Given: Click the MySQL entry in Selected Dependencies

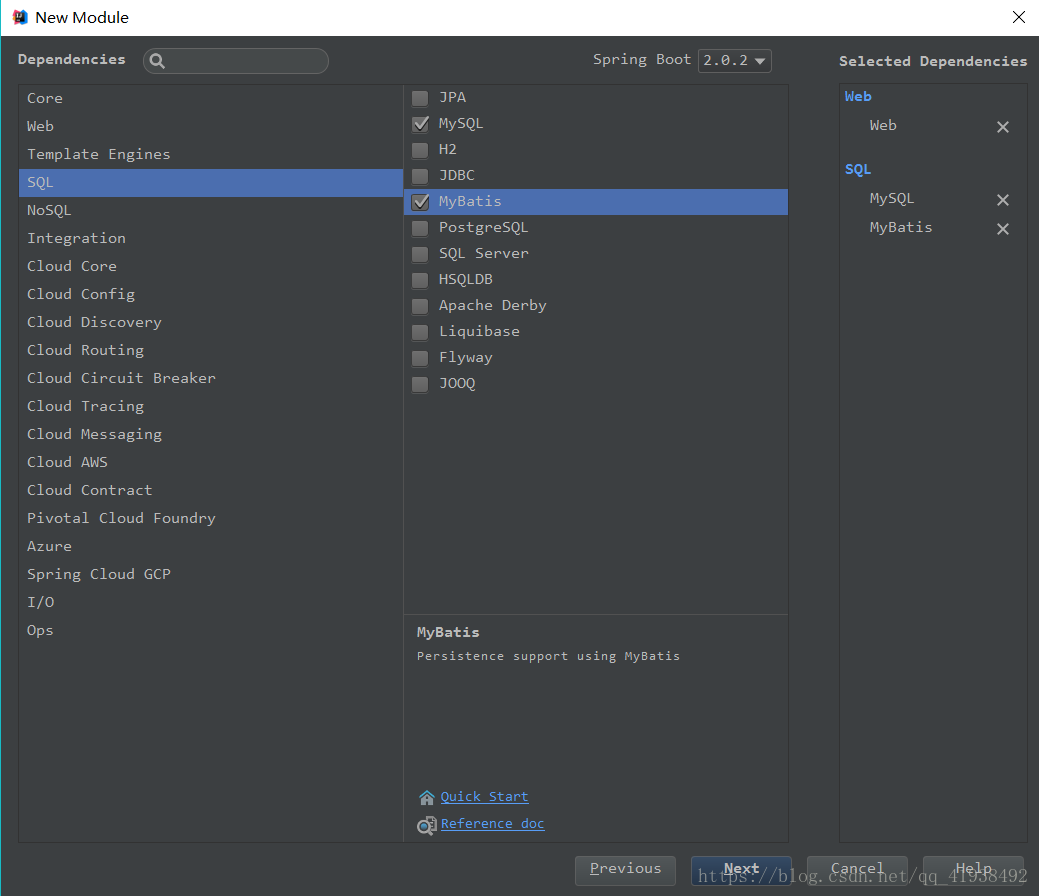Looking at the screenshot, I should click(x=891, y=198).
